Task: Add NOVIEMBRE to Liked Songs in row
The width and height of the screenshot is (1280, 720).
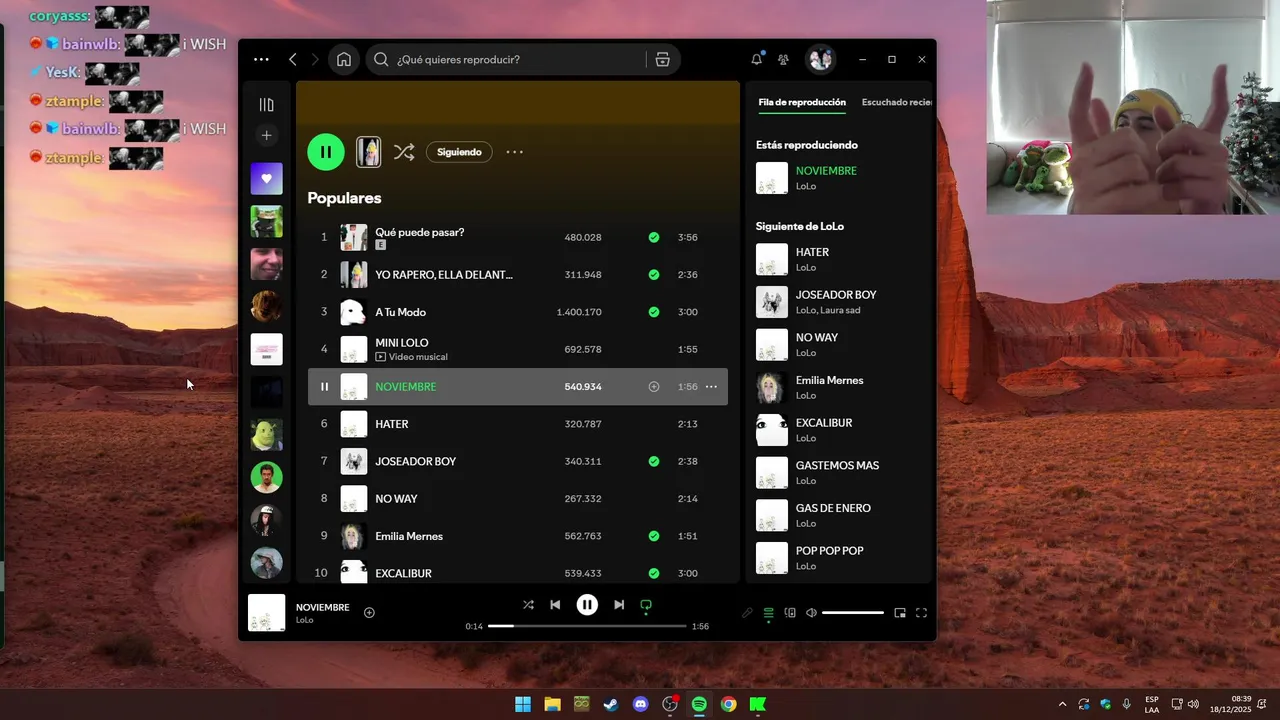Action: (654, 387)
